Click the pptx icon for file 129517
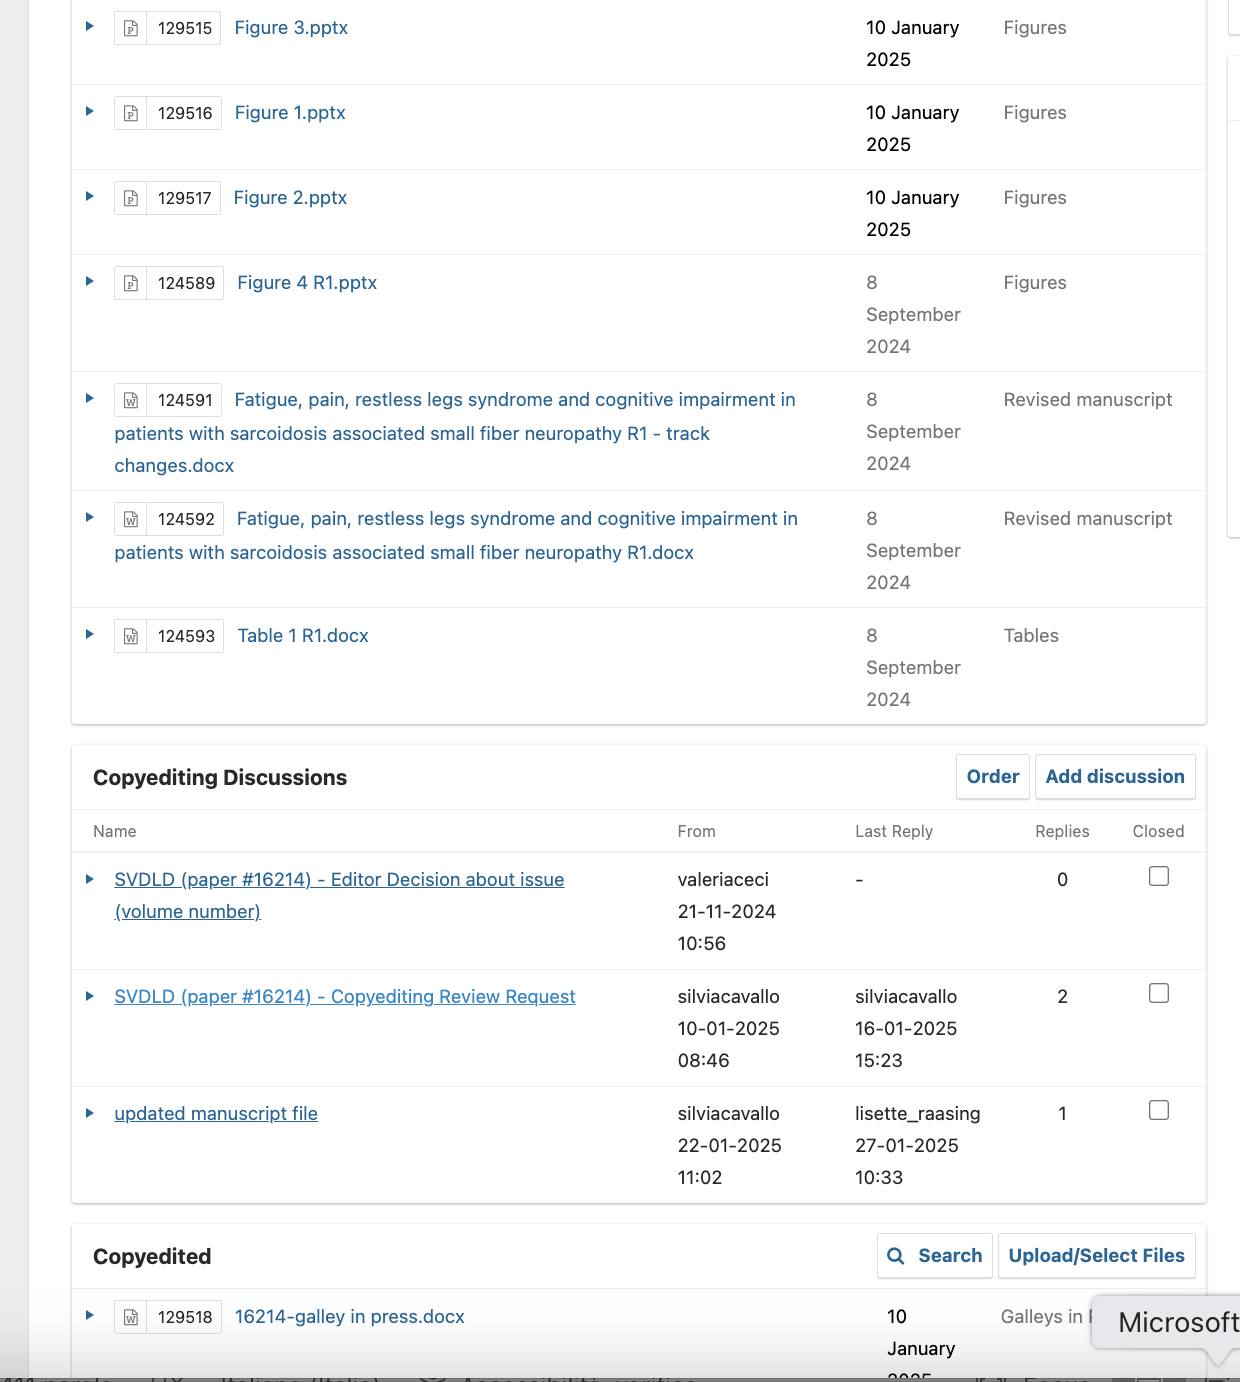The image size is (1240, 1382). (131, 199)
